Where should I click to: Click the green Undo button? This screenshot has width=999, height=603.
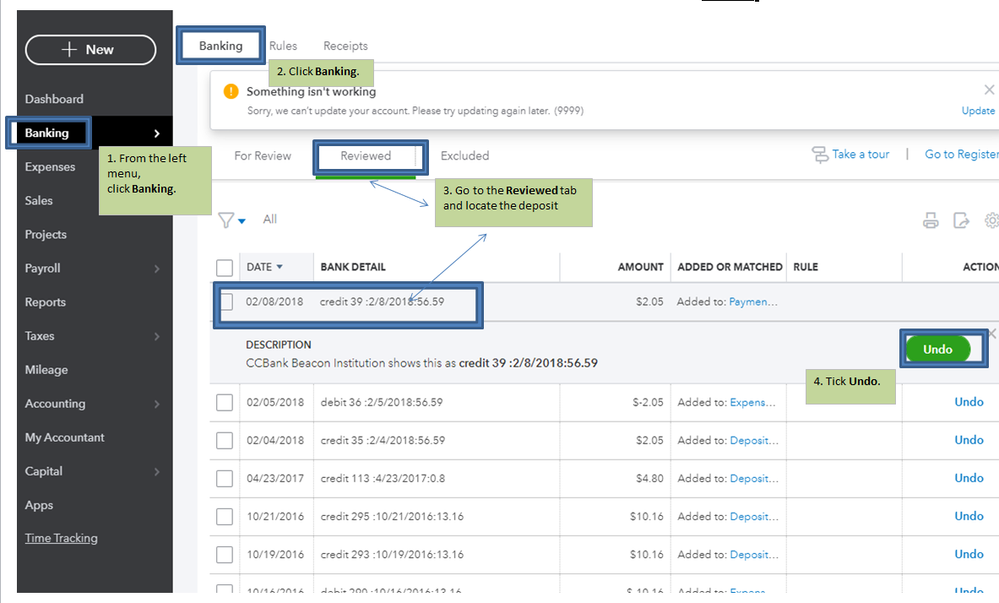(938, 349)
